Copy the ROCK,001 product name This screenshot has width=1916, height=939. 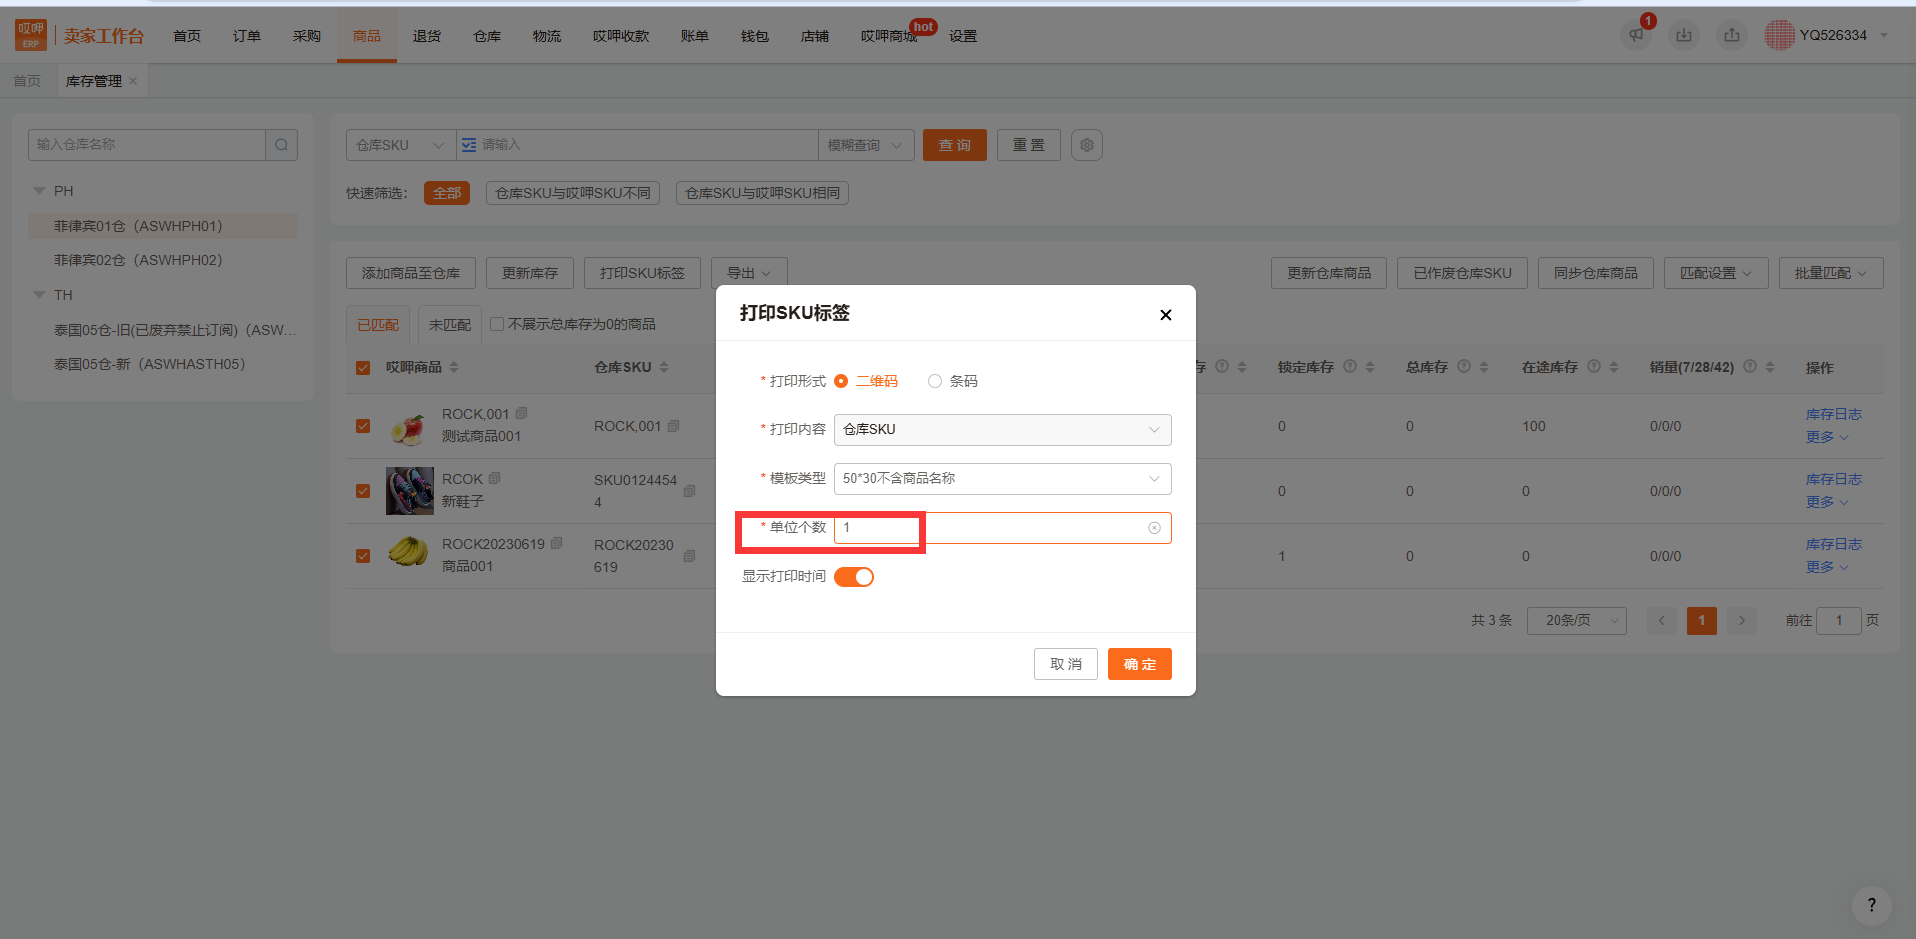click(521, 413)
